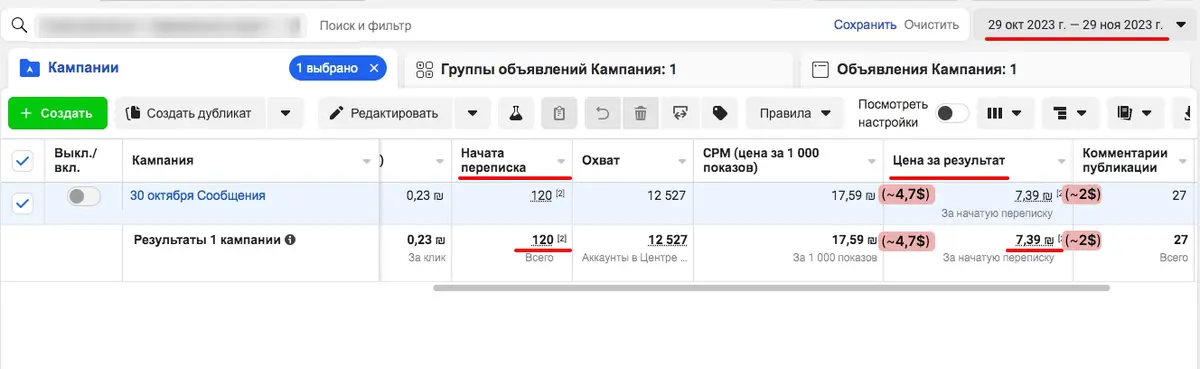The width and height of the screenshot is (1200, 369).
Task: Click the Создать дубликат button
Action: (x=191, y=113)
